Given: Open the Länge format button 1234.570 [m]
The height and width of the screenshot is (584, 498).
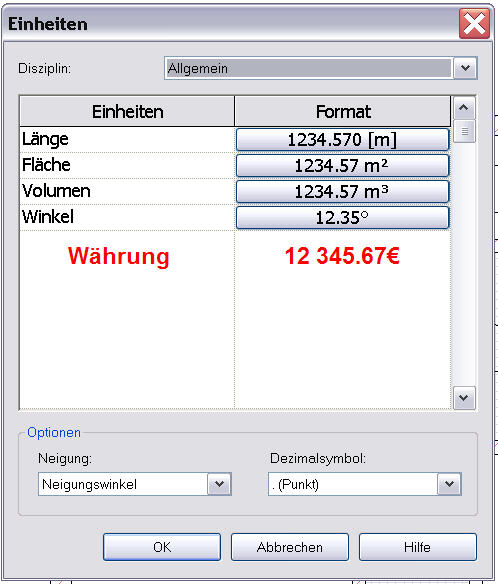Looking at the screenshot, I should (342, 140).
